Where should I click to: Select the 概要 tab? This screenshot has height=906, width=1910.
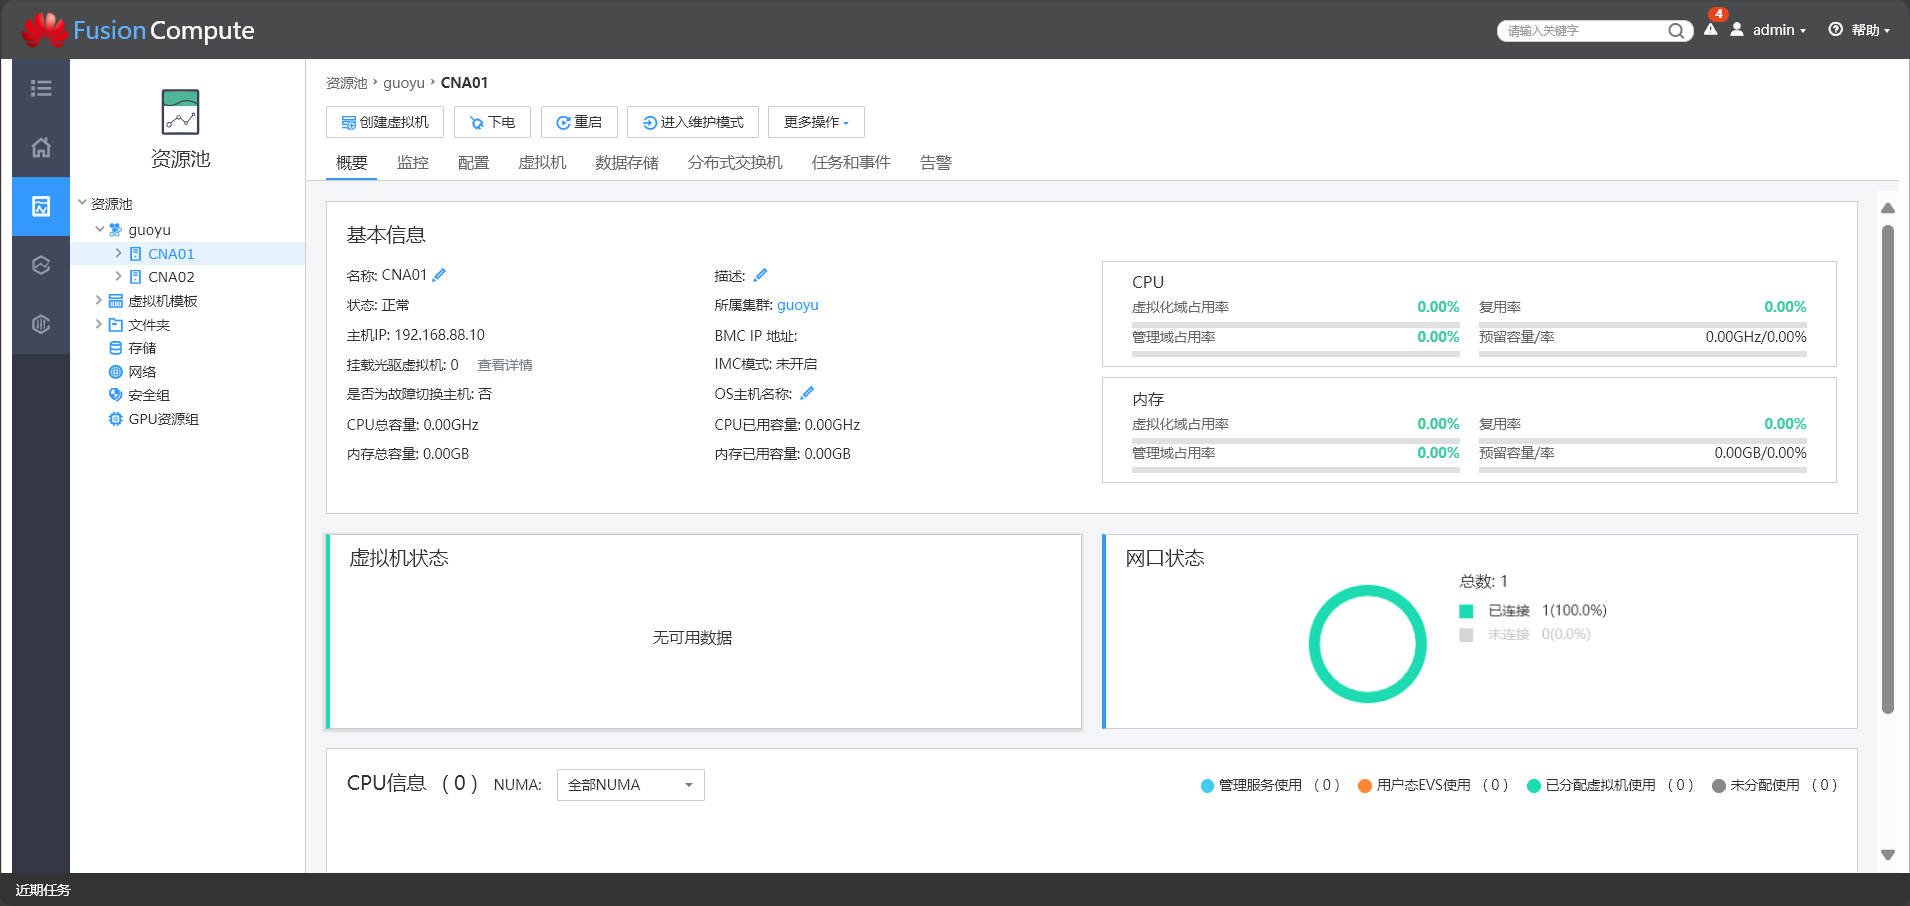(x=352, y=163)
